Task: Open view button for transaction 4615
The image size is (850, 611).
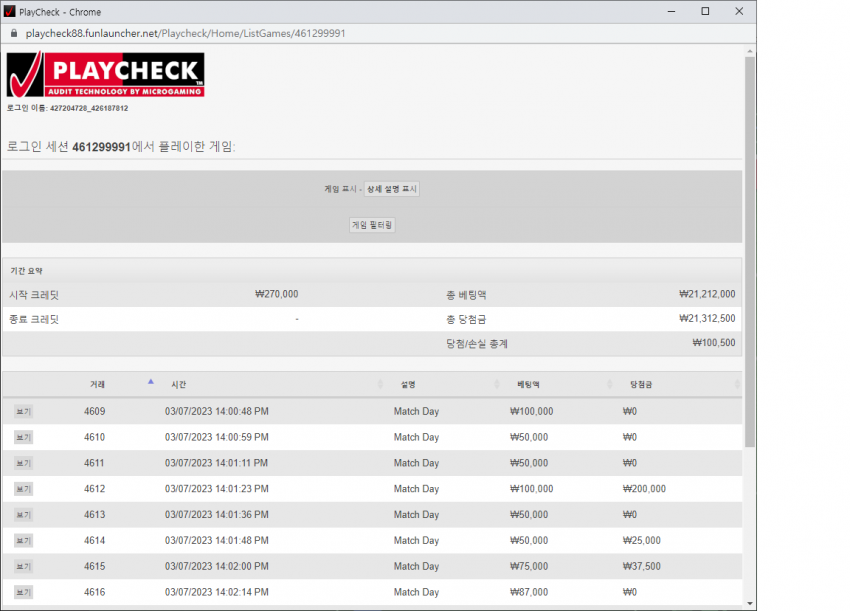Action: click(x=23, y=566)
